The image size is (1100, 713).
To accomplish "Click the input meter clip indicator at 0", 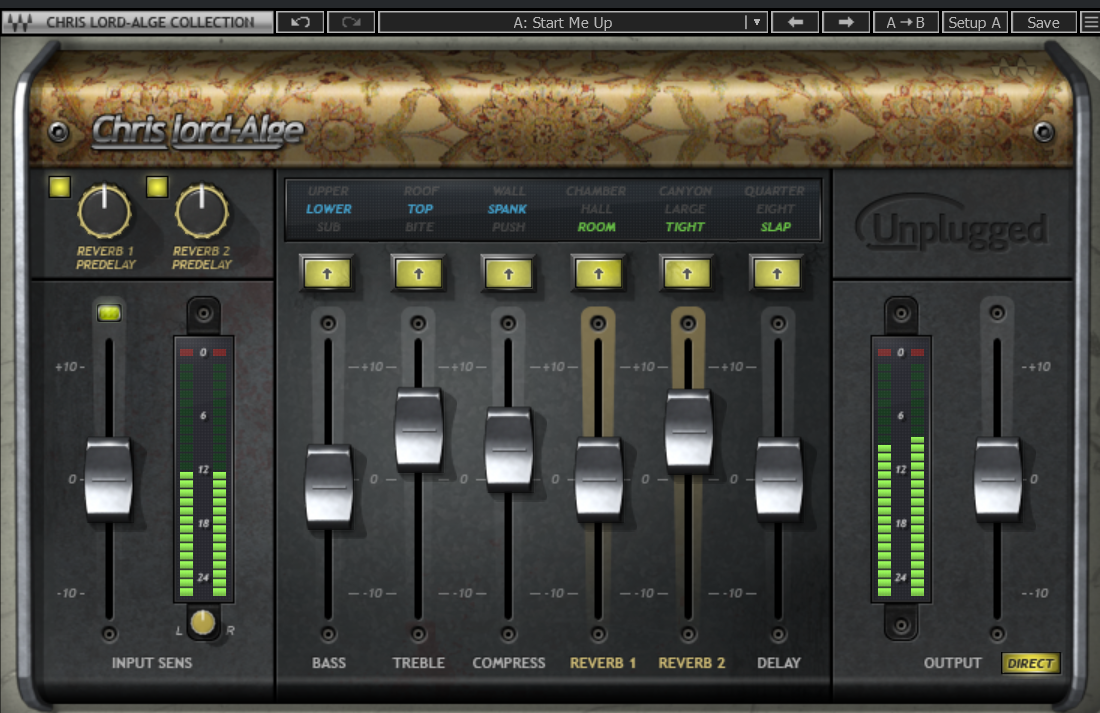I will click(203, 352).
